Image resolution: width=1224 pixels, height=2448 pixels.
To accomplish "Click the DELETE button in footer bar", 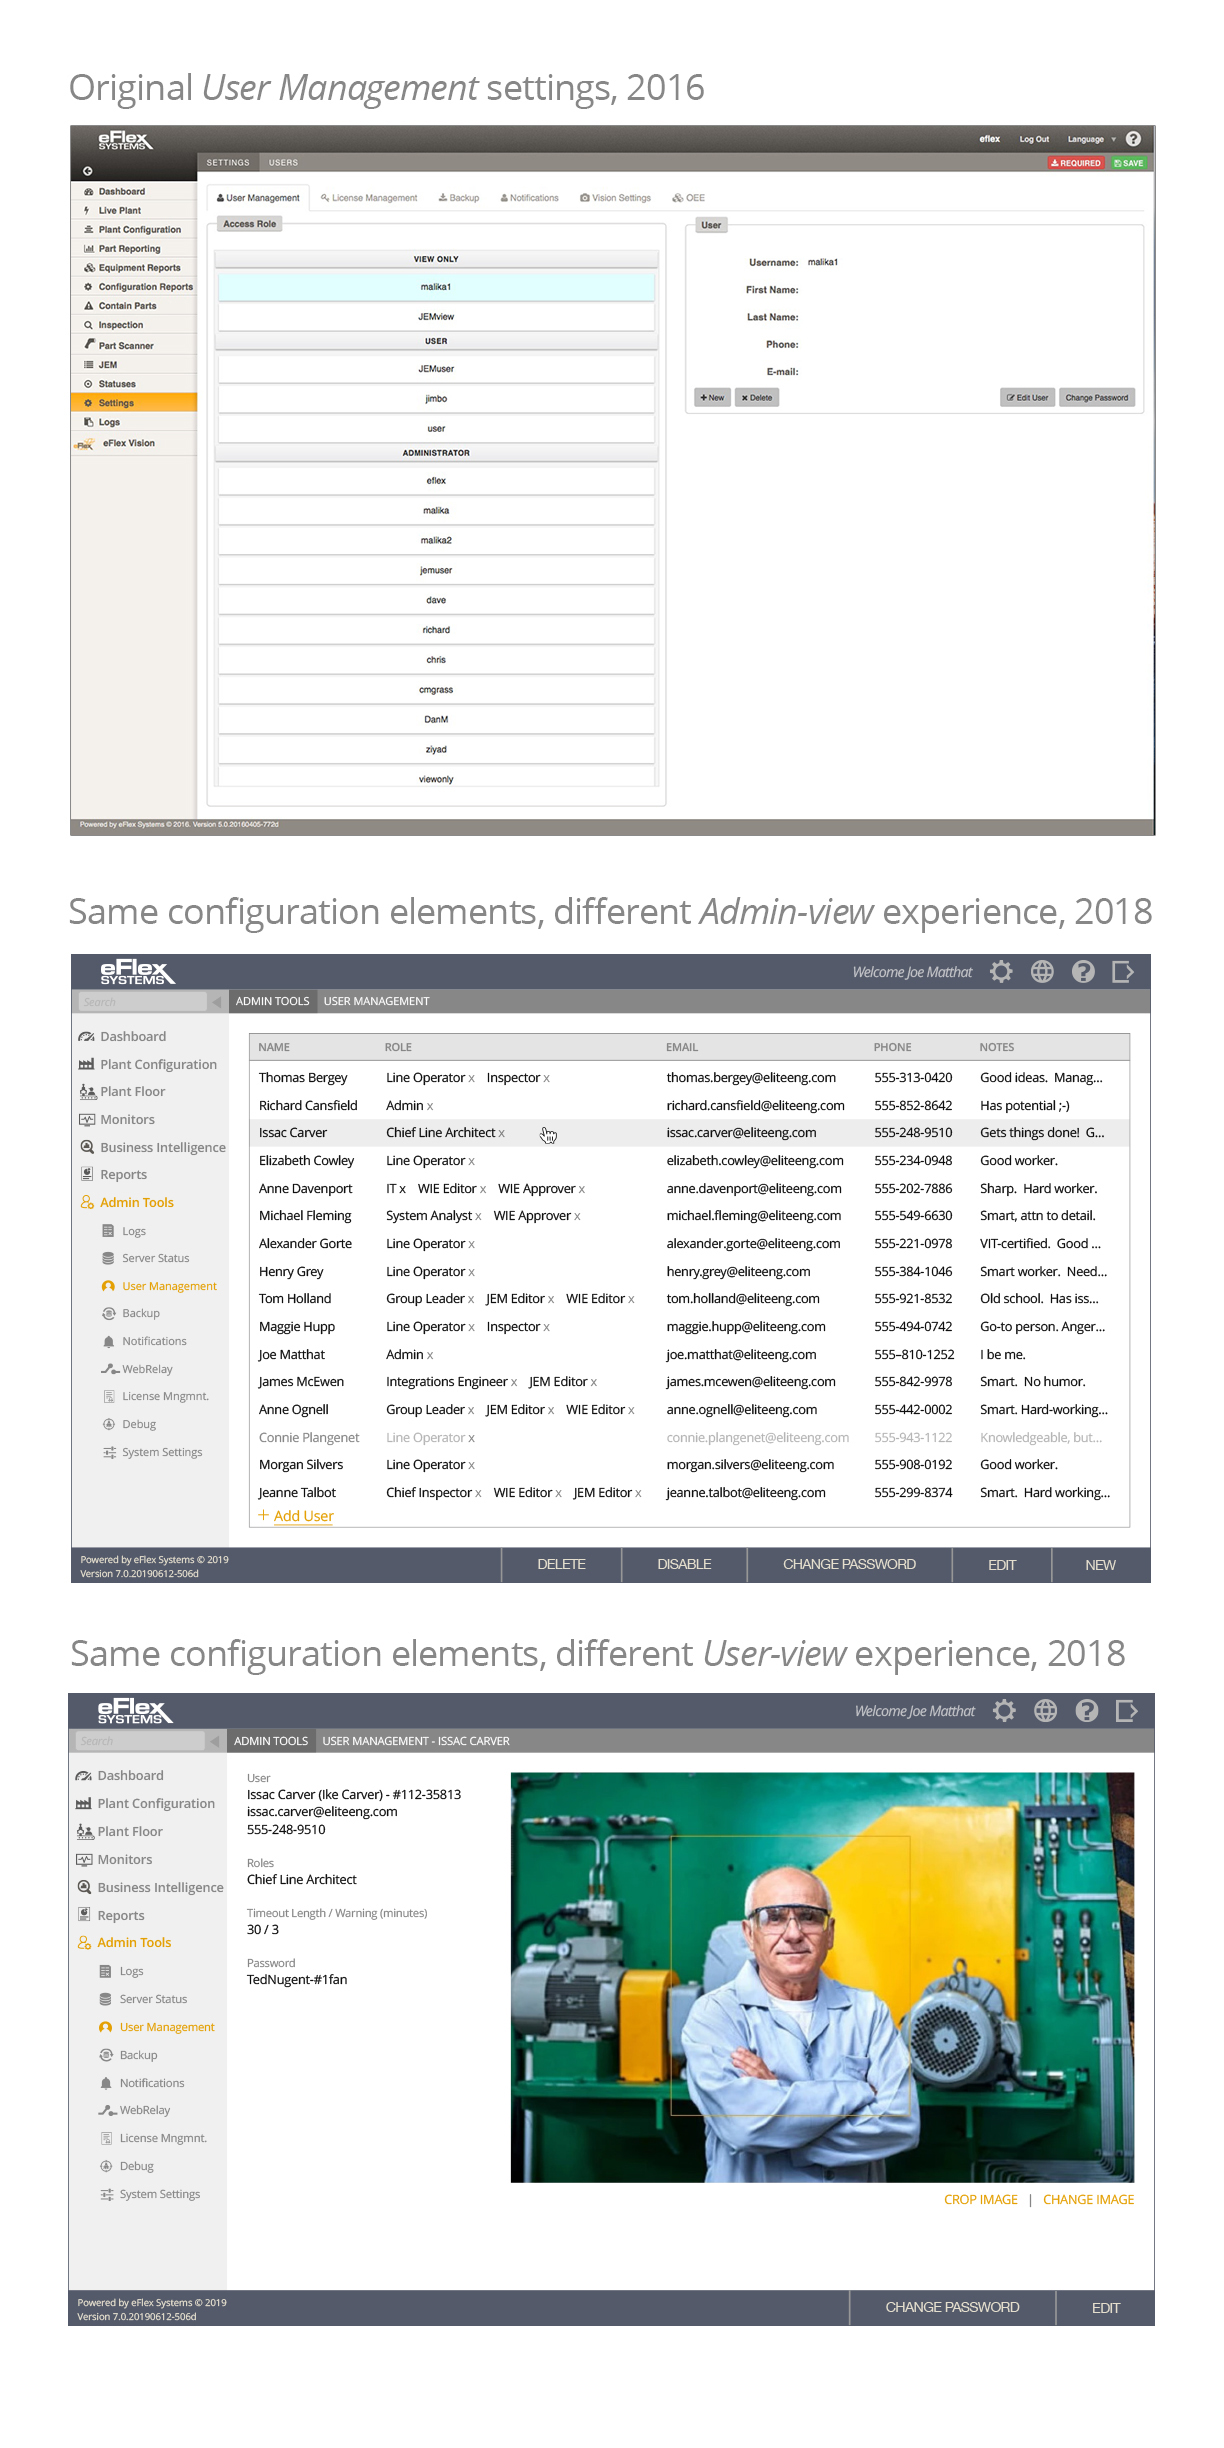I will (x=561, y=1565).
